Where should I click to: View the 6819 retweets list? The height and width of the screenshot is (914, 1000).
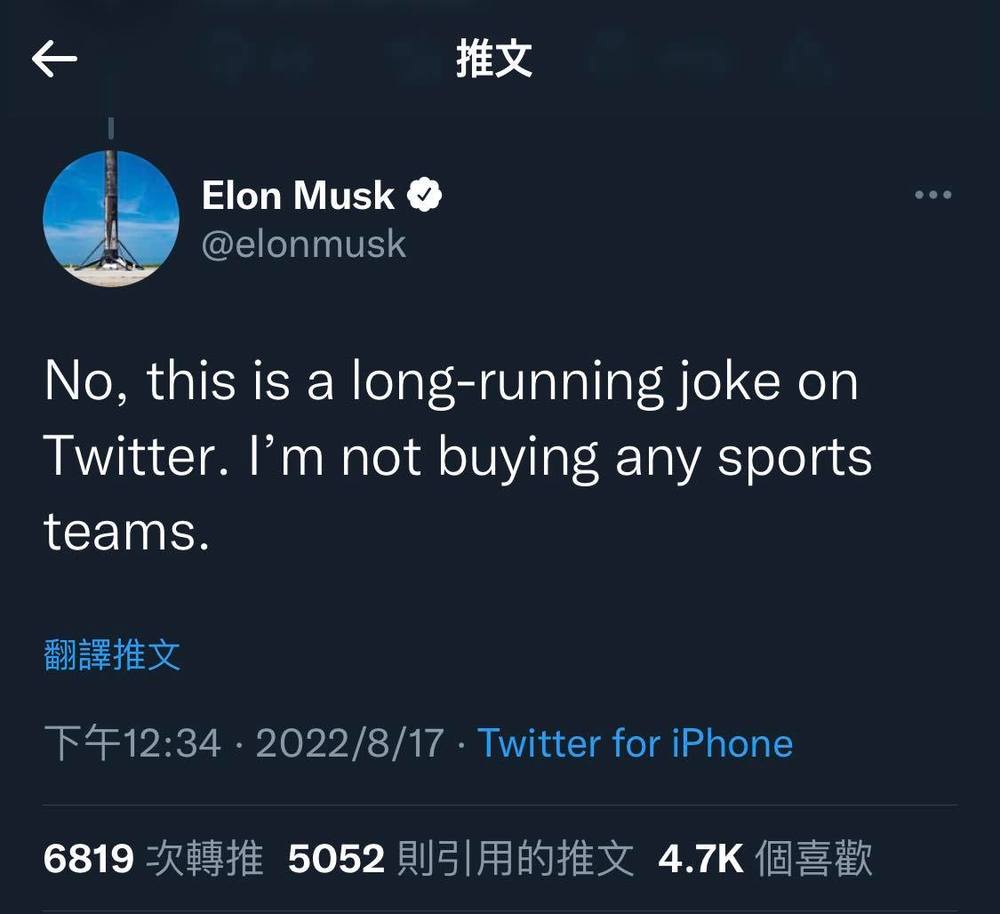coord(89,855)
